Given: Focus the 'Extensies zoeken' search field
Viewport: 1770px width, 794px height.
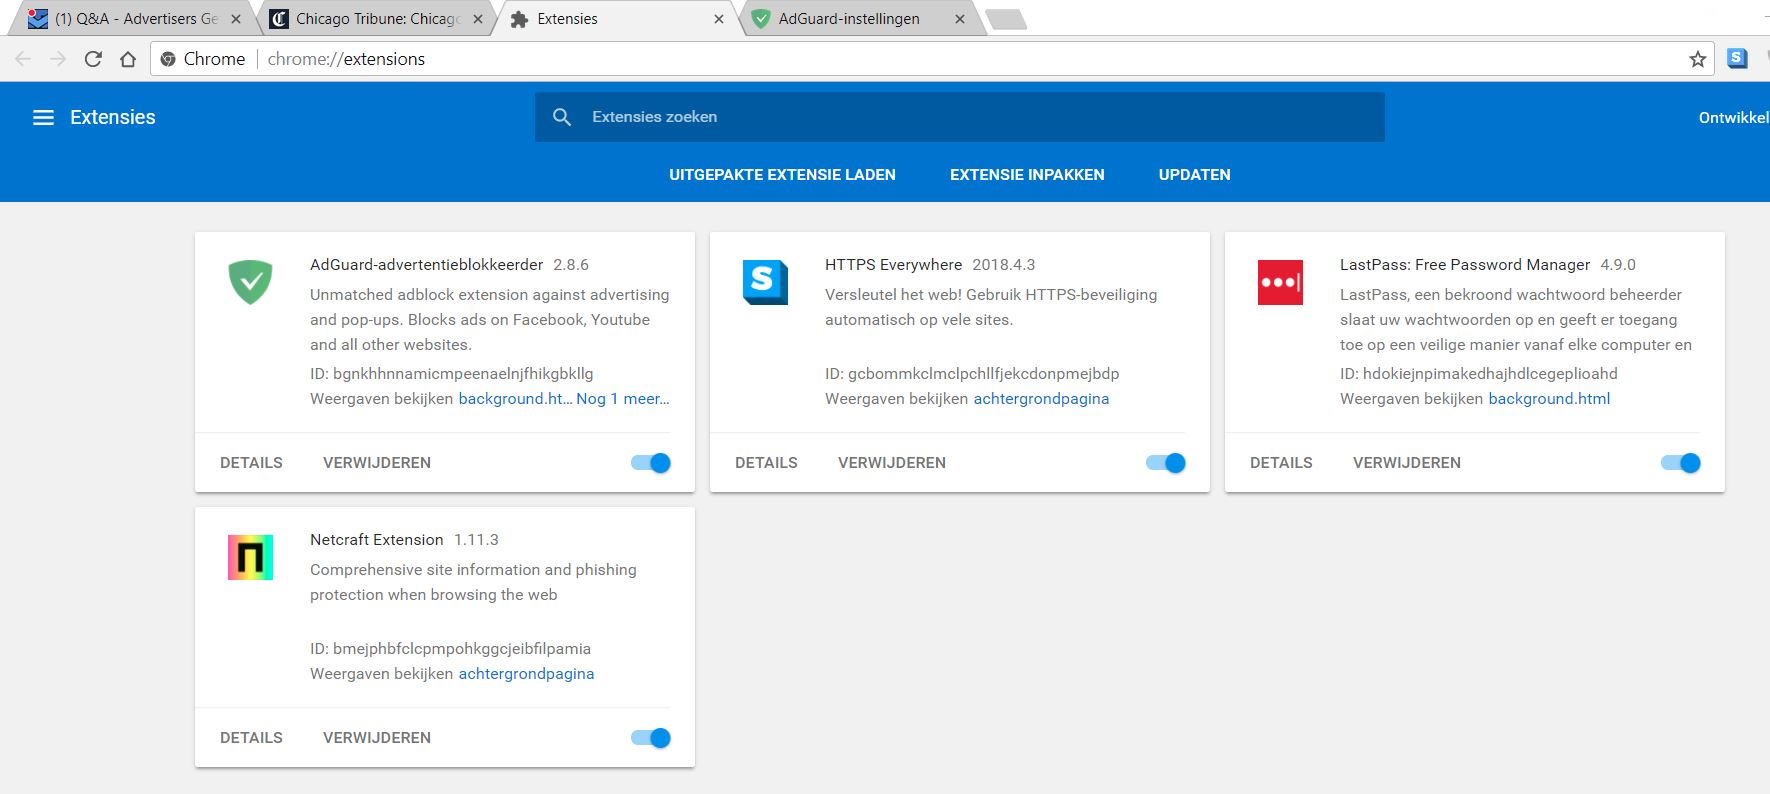Looking at the screenshot, I should 960,117.
